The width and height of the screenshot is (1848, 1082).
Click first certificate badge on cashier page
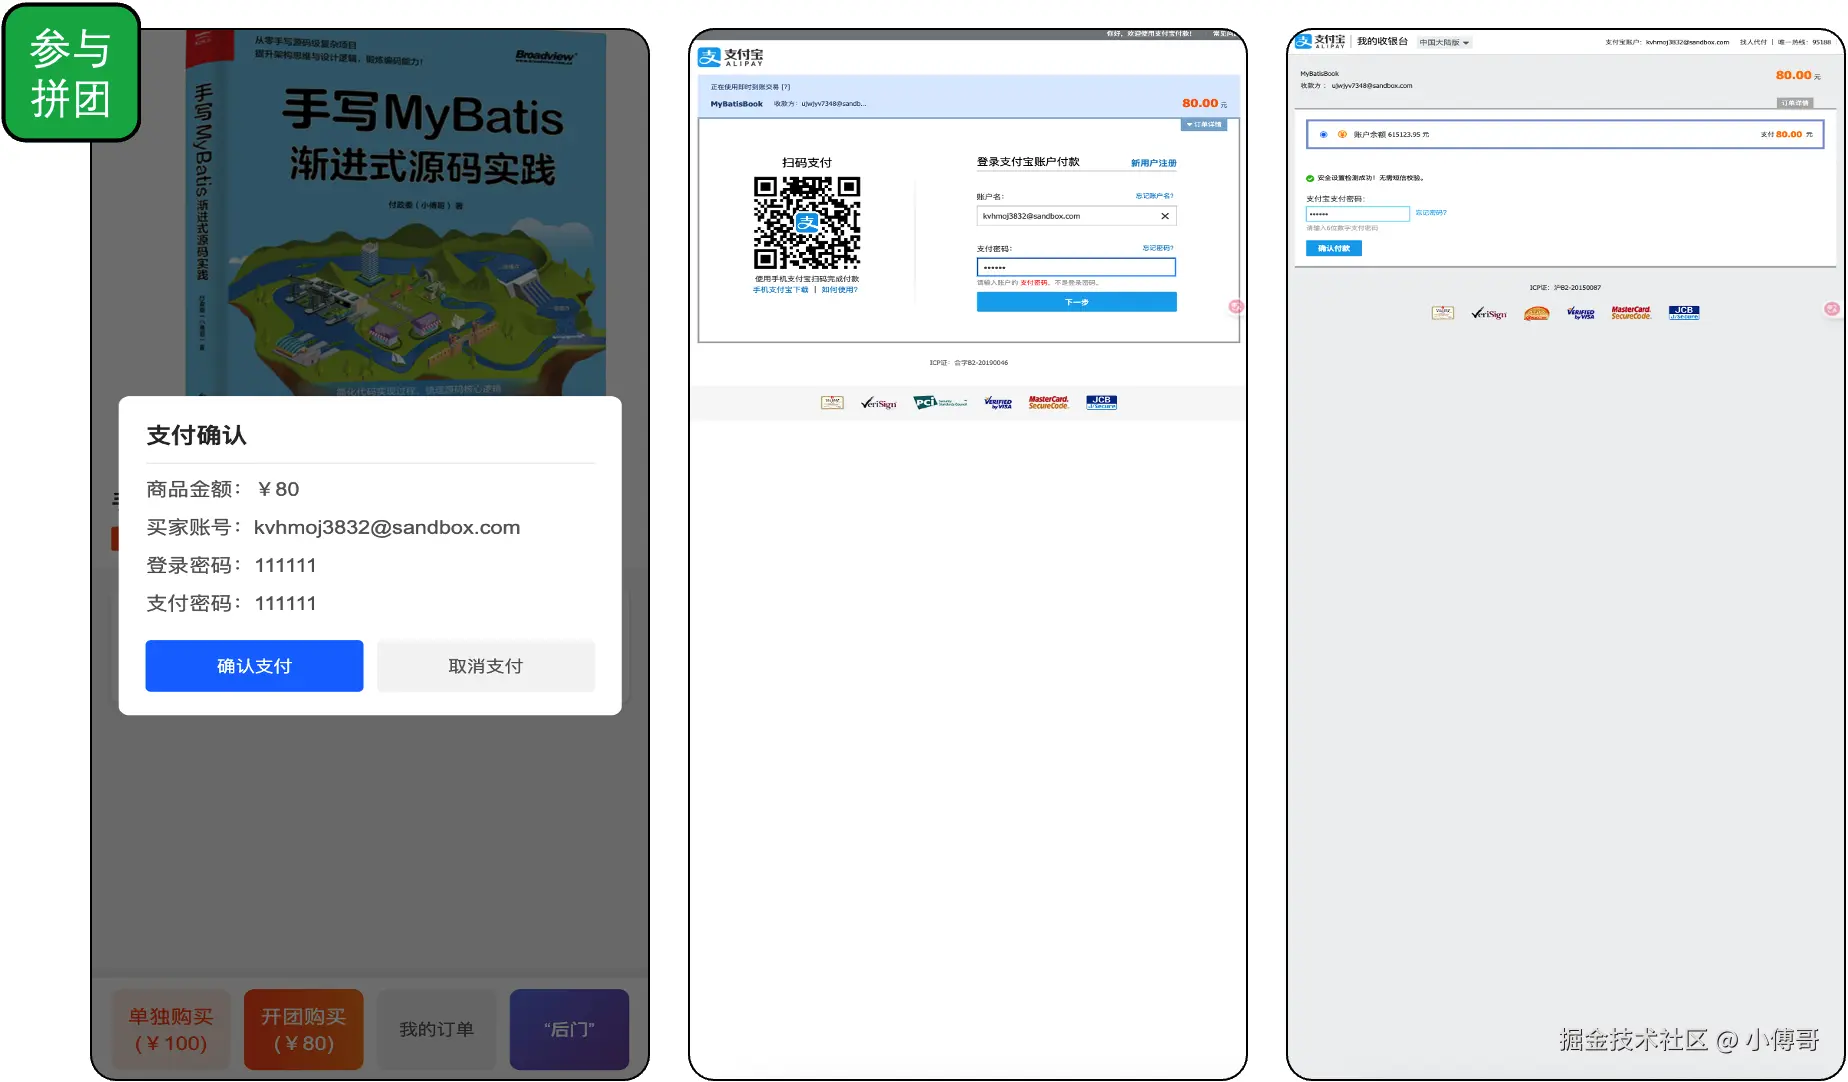(1443, 313)
